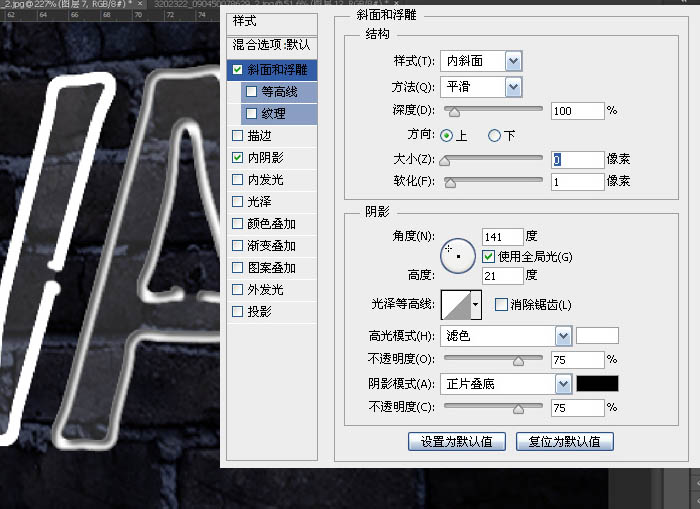Image resolution: width=700 pixels, height=509 pixels.
Task: Select direction 下 radio button
Action: (x=494, y=135)
